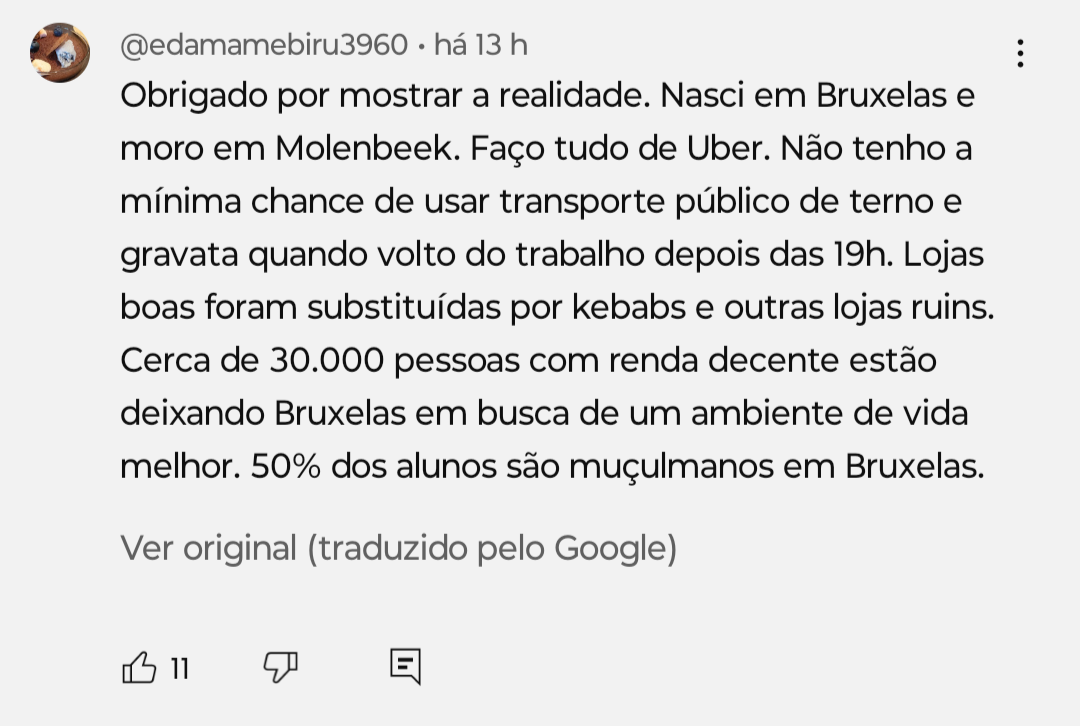Click the "50%" figure in comment
Viewport: 1080px width, 726px height.
(x=286, y=466)
